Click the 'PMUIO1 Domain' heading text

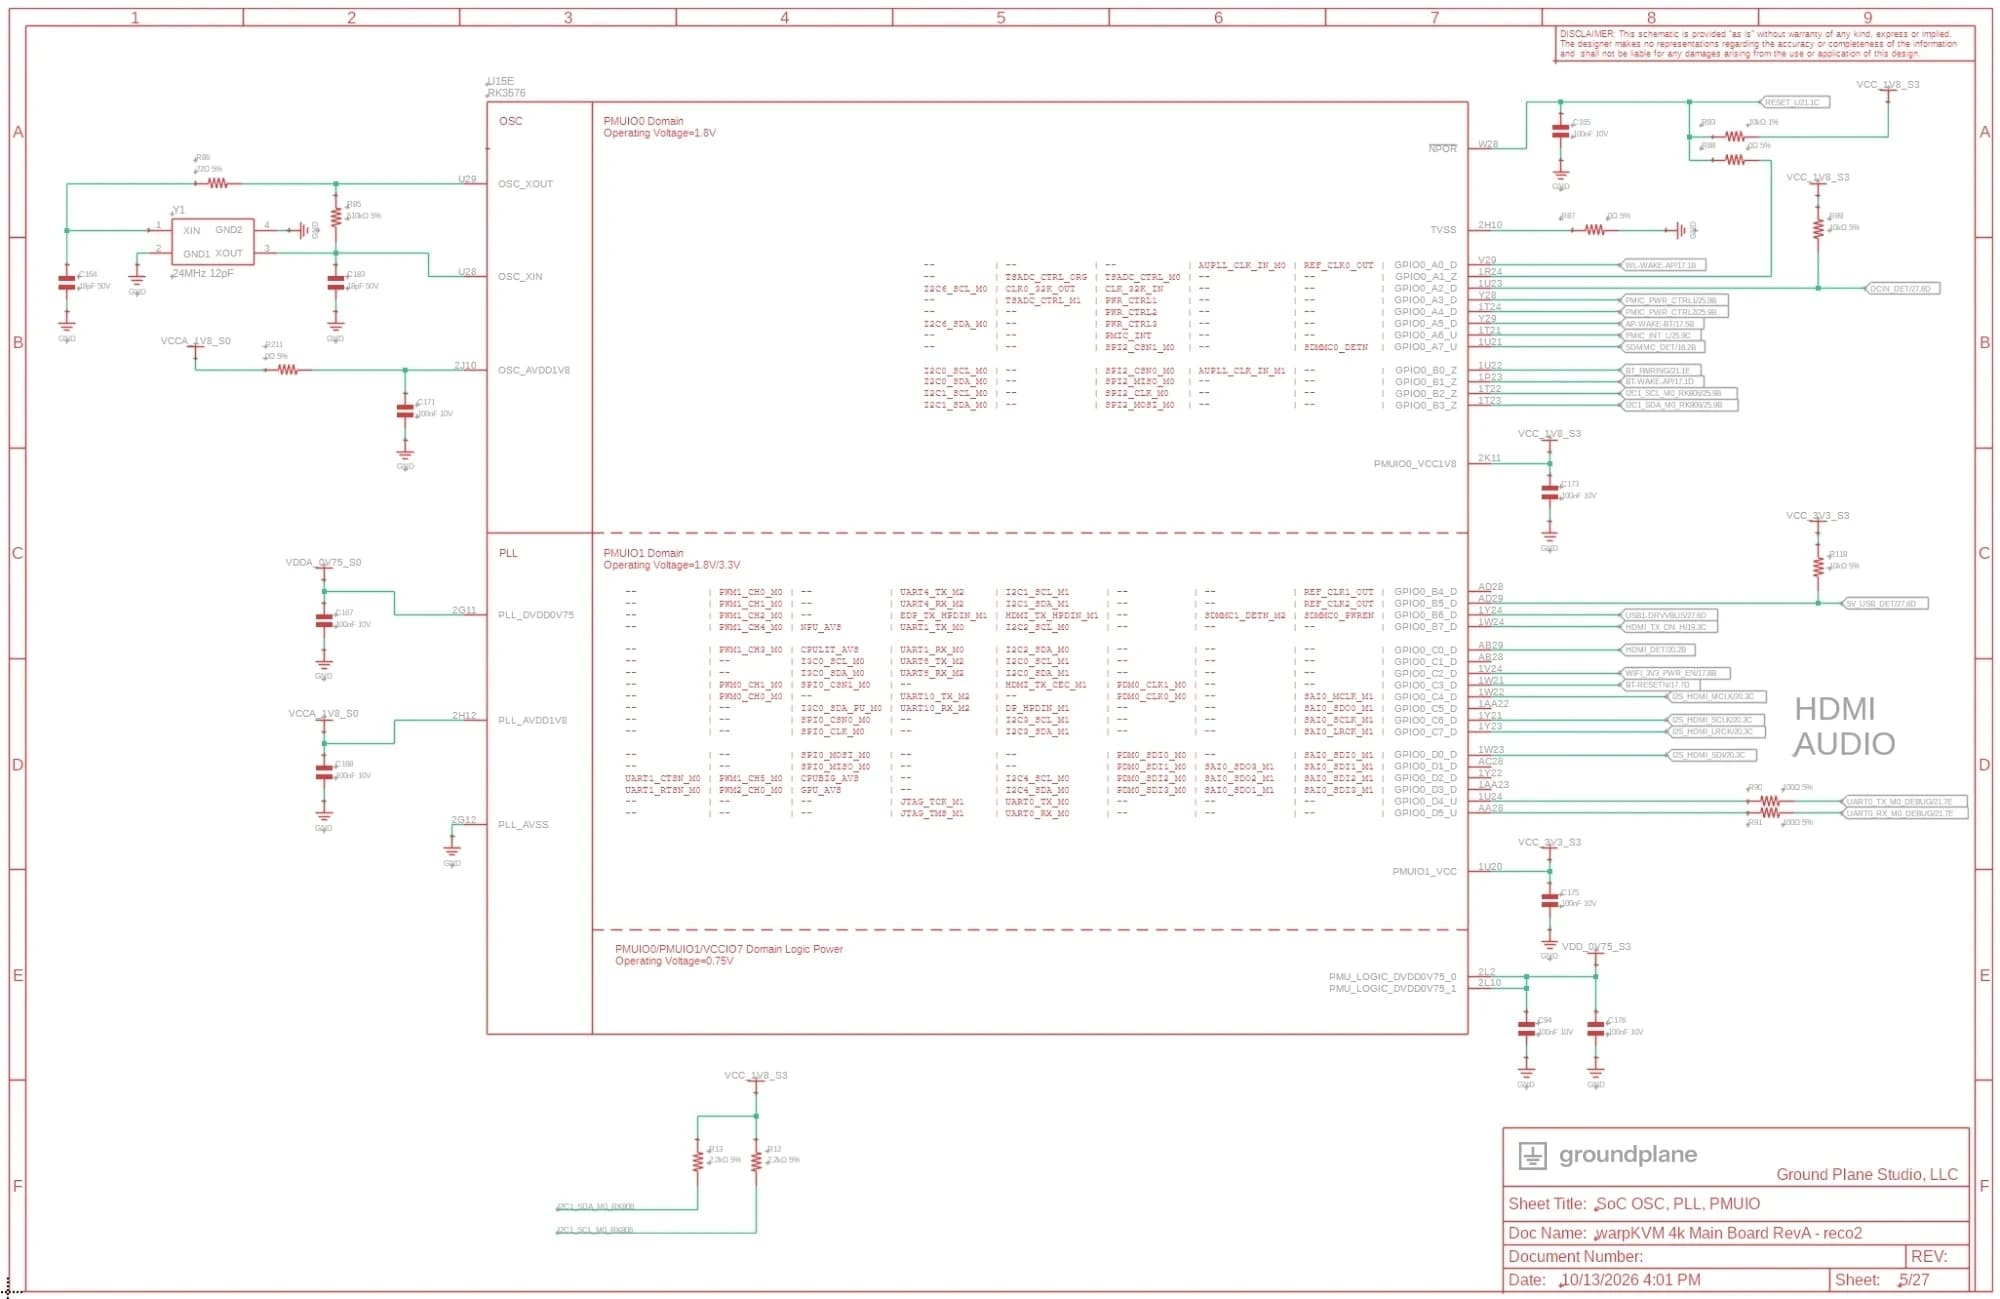click(x=643, y=553)
